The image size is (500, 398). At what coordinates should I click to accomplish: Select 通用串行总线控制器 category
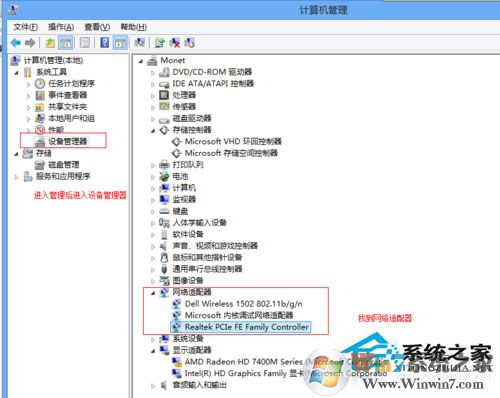coord(207,269)
